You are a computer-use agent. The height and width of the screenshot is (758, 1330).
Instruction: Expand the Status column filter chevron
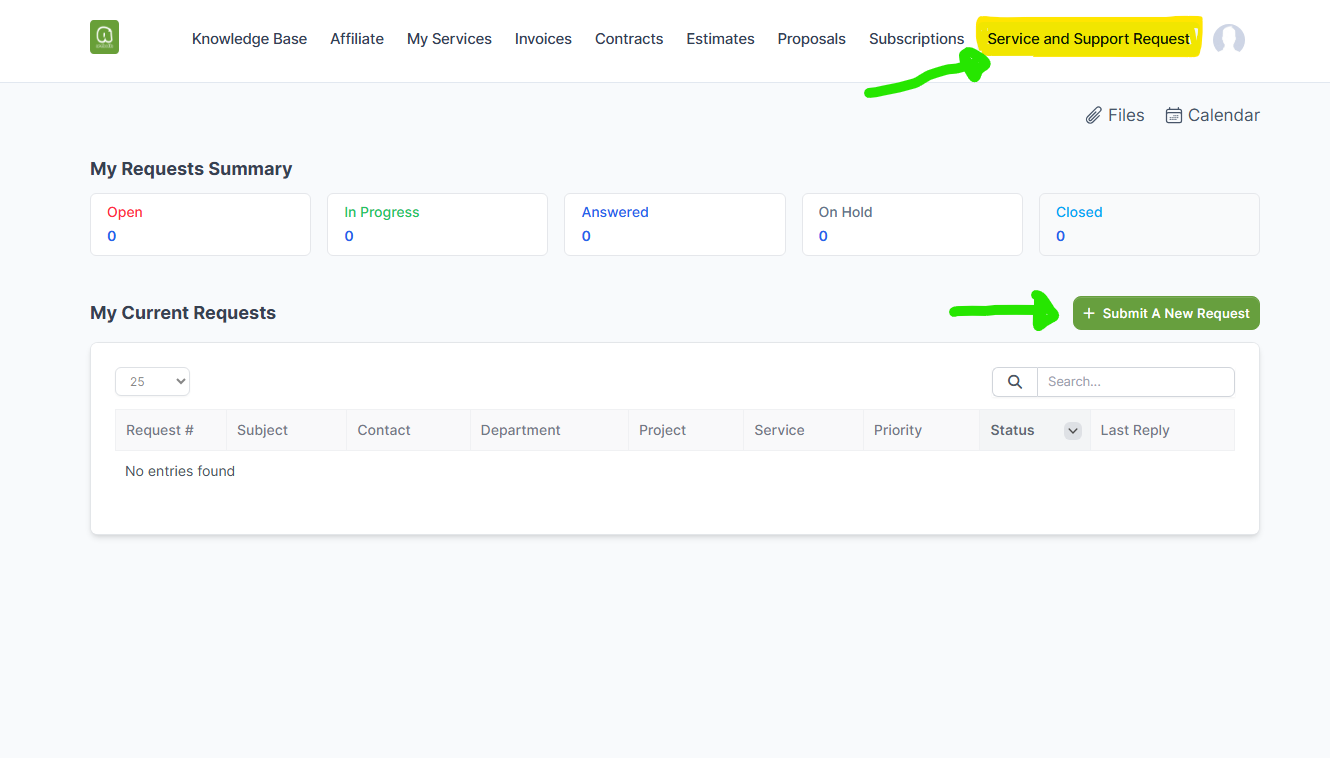1072,431
